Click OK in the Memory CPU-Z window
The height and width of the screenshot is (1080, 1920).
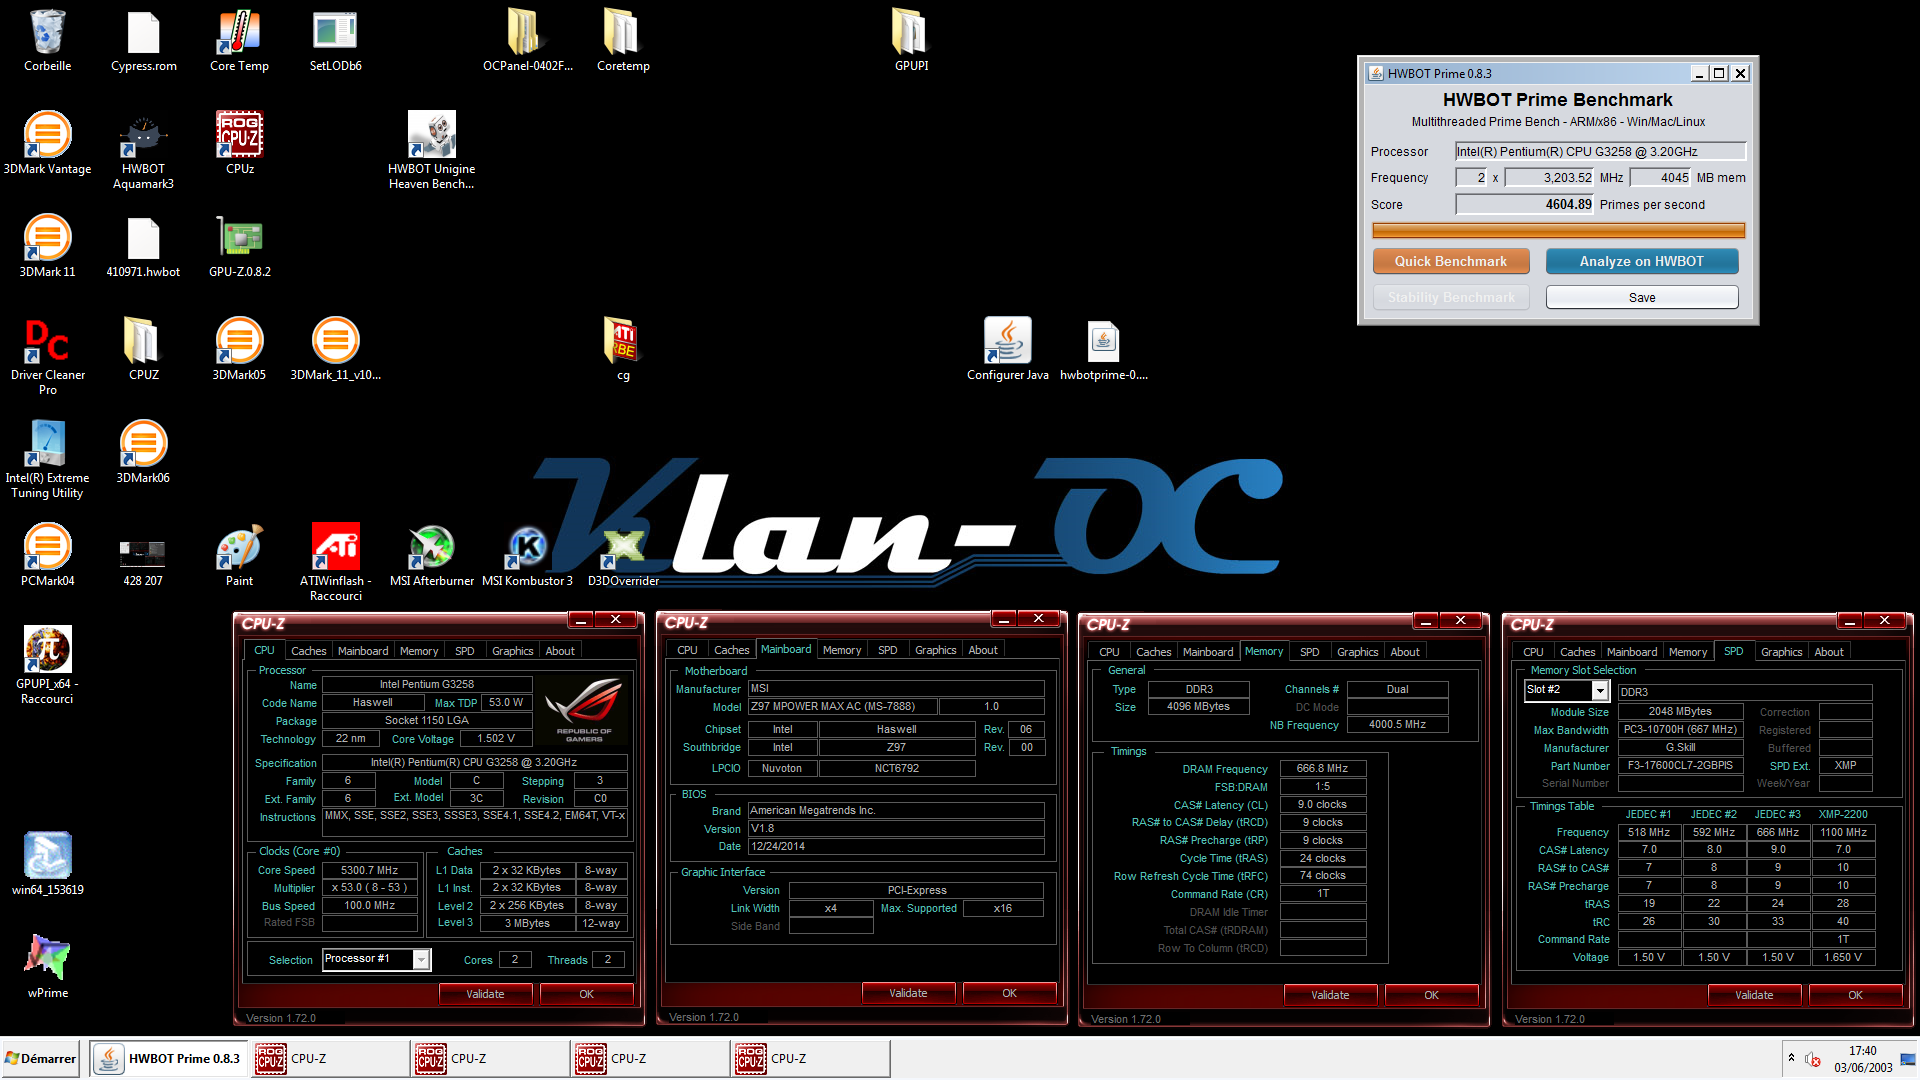point(1431,995)
